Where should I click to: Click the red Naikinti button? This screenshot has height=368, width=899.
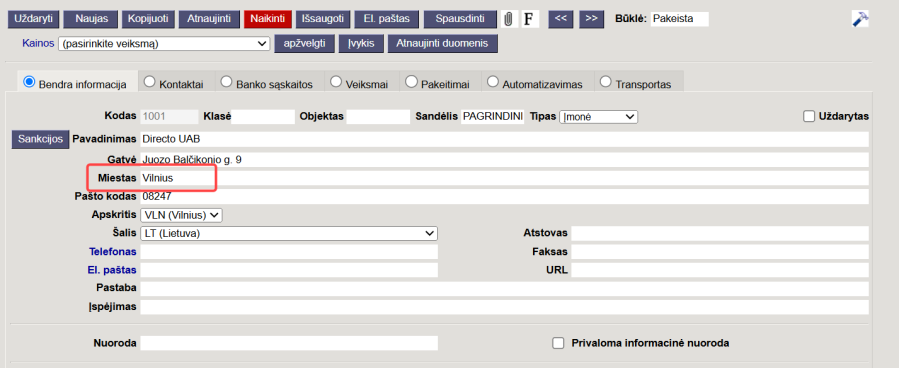coord(268,19)
